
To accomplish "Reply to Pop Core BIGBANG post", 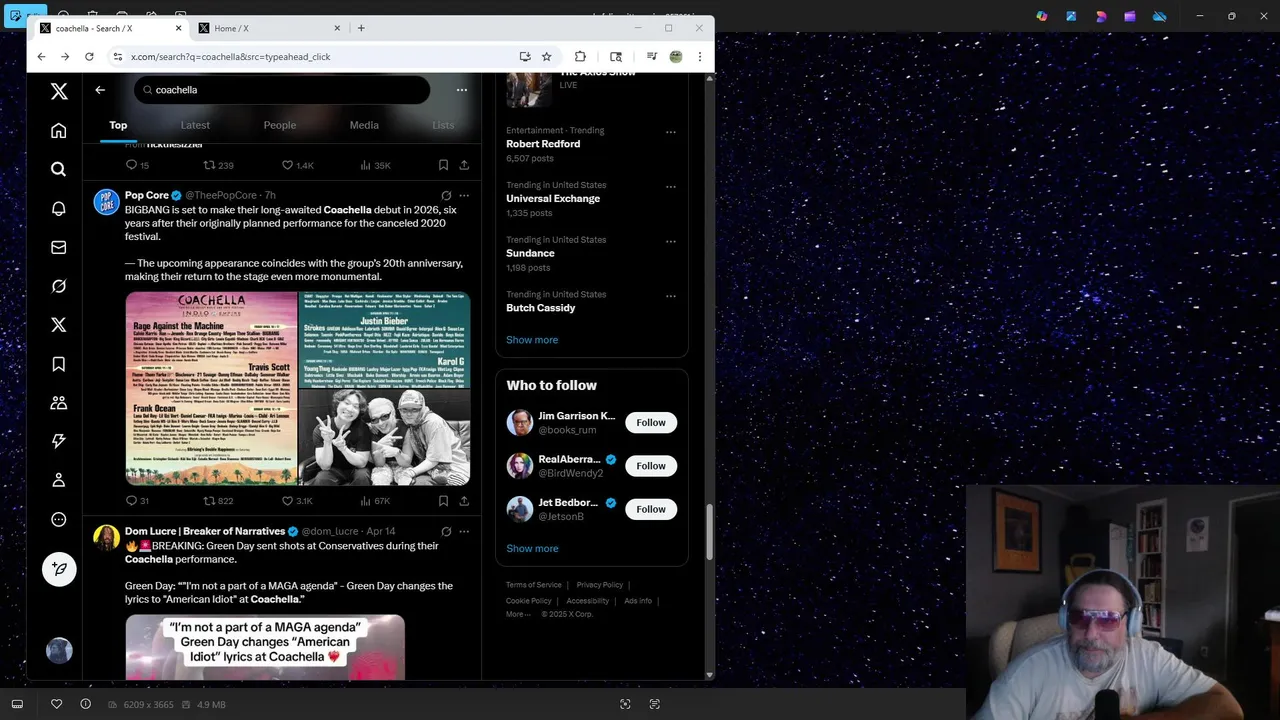I will point(137,501).
